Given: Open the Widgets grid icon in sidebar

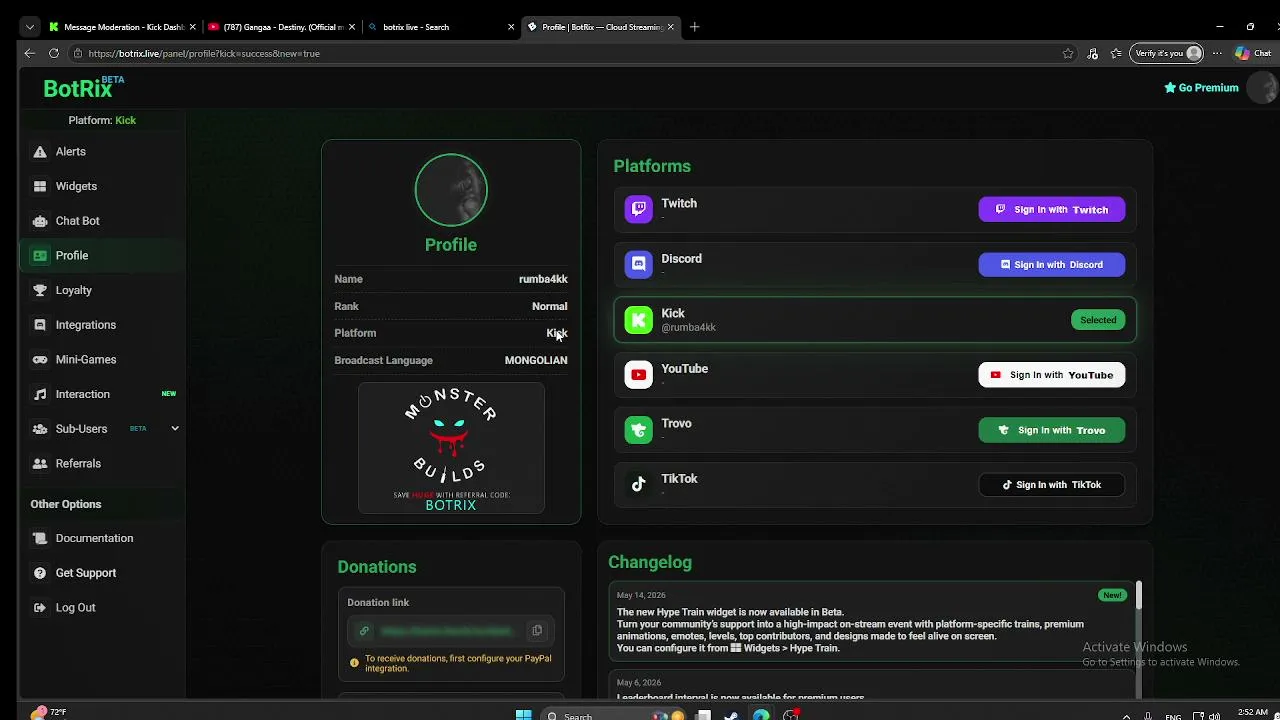Looking at the screenshot, I should point(40,186).
